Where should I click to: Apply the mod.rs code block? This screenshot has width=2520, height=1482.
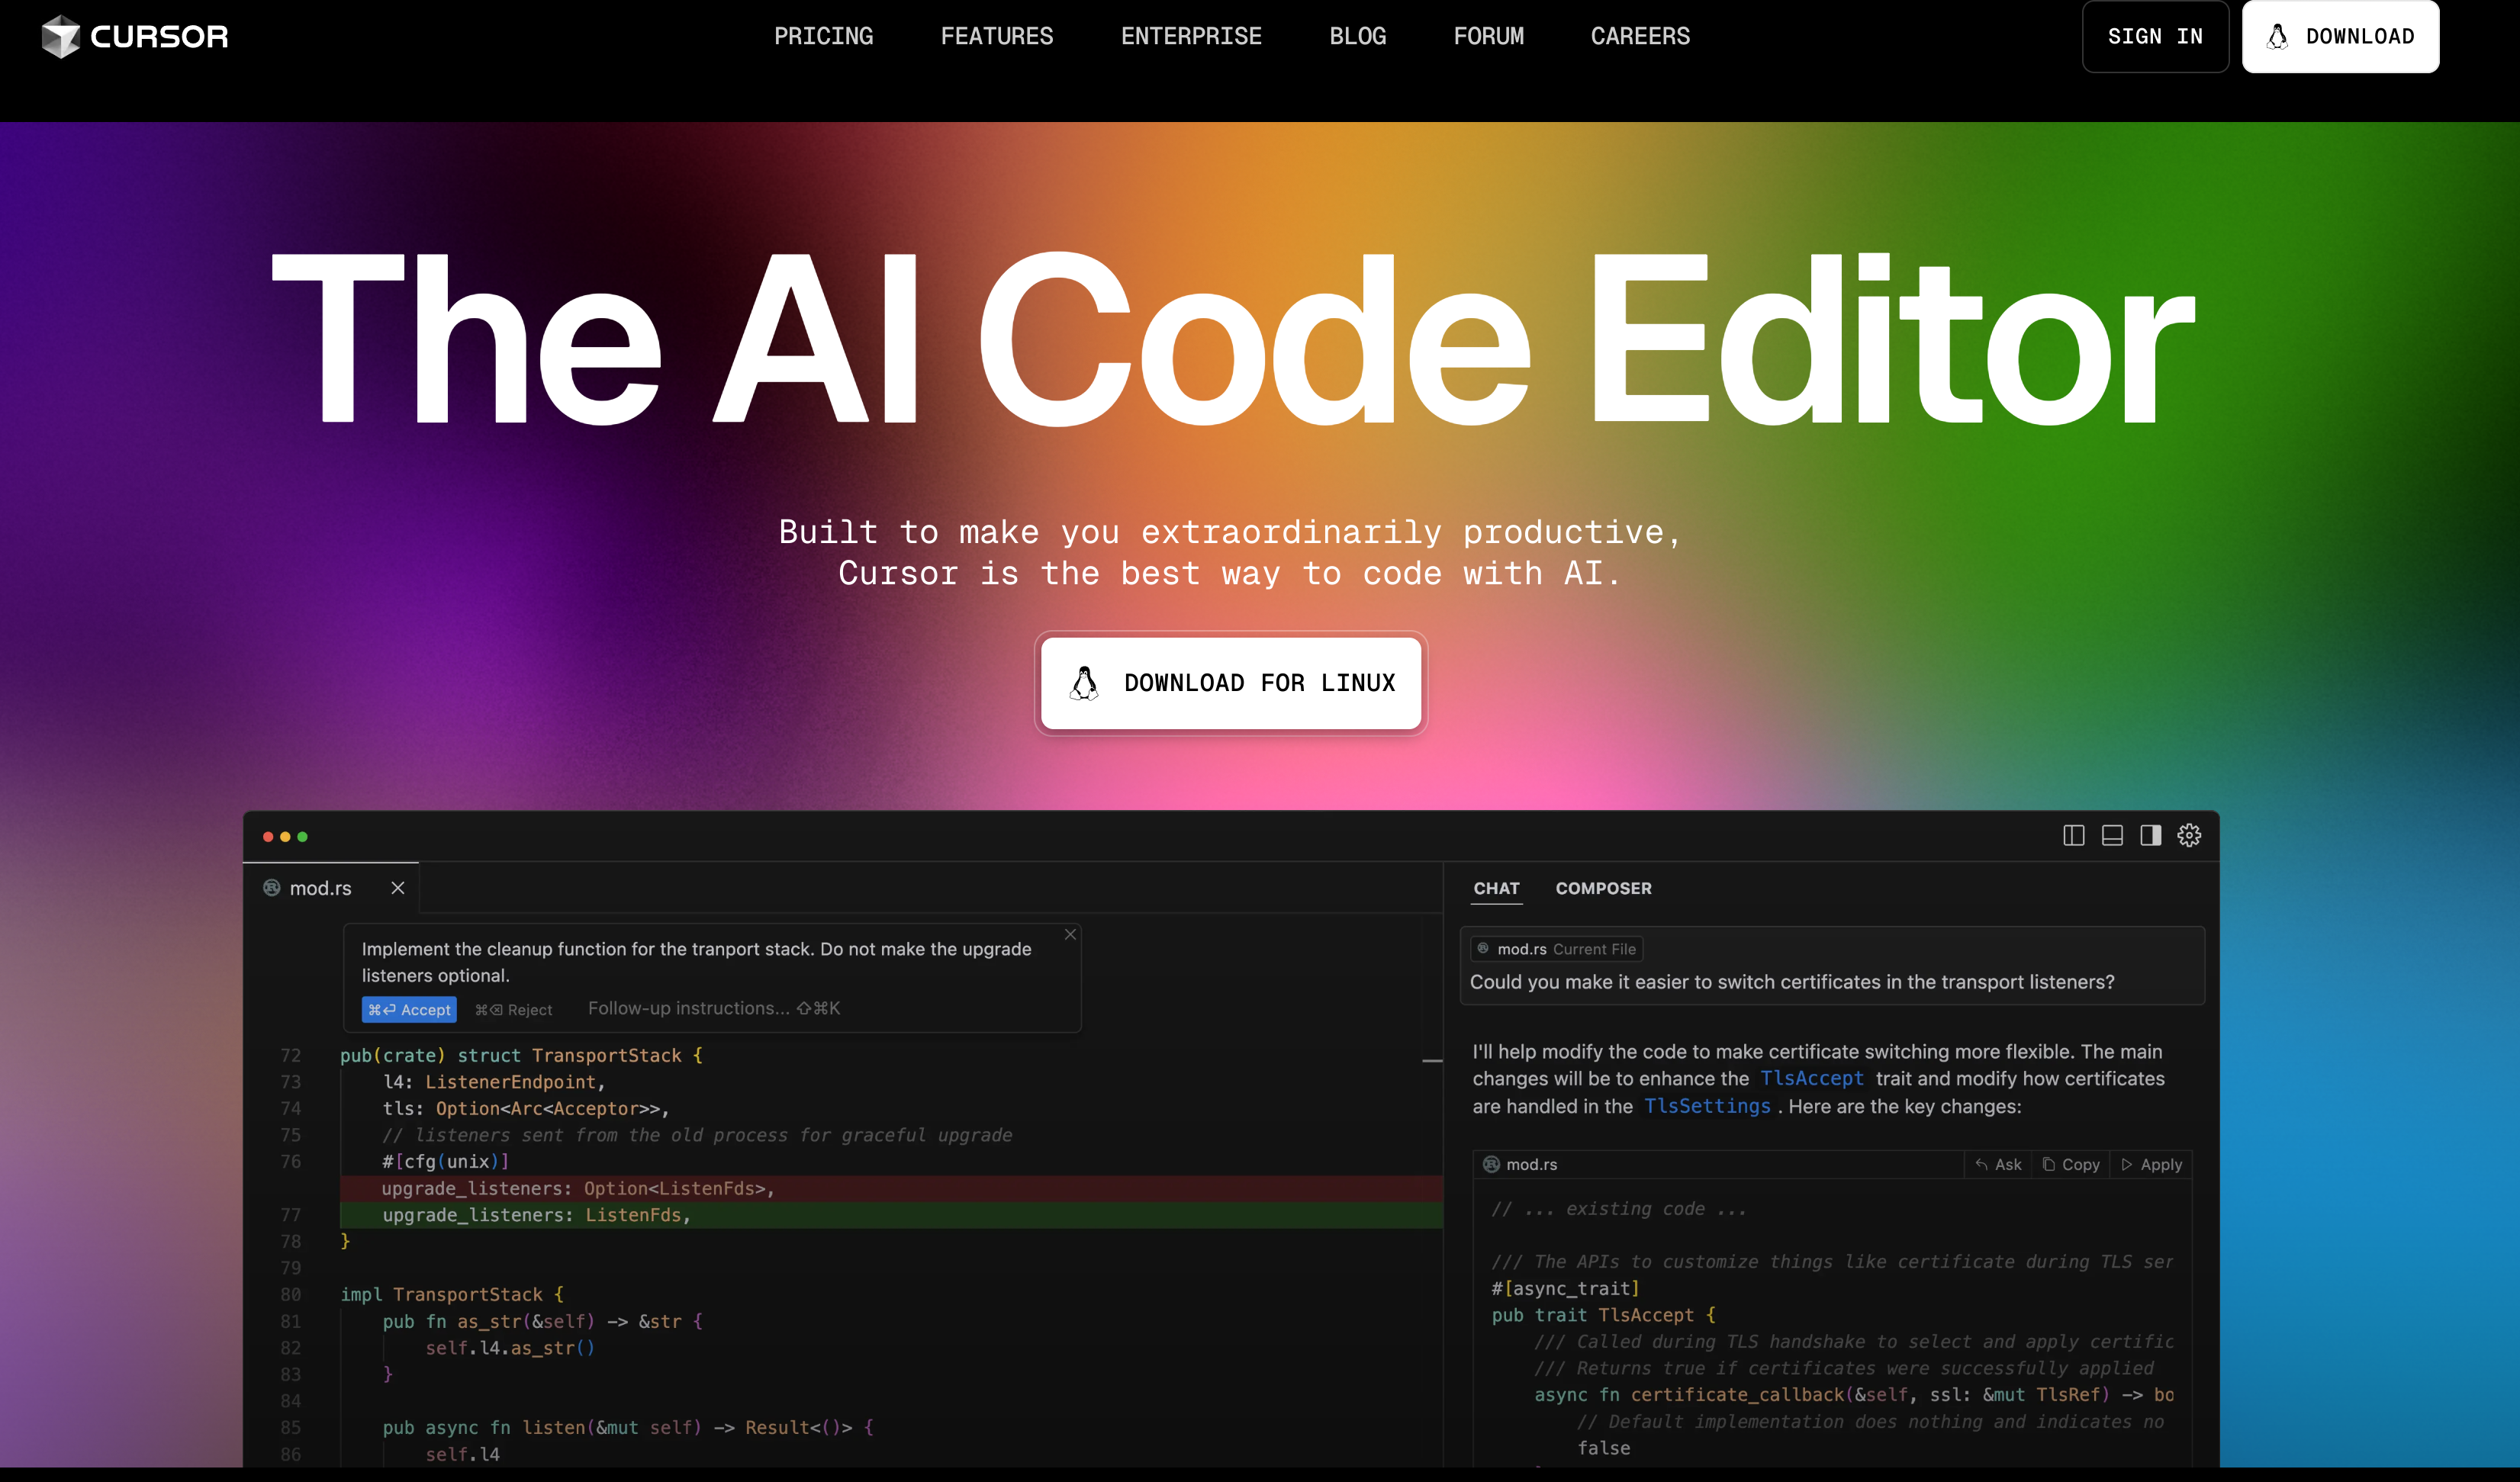tap(2152, 1165)
